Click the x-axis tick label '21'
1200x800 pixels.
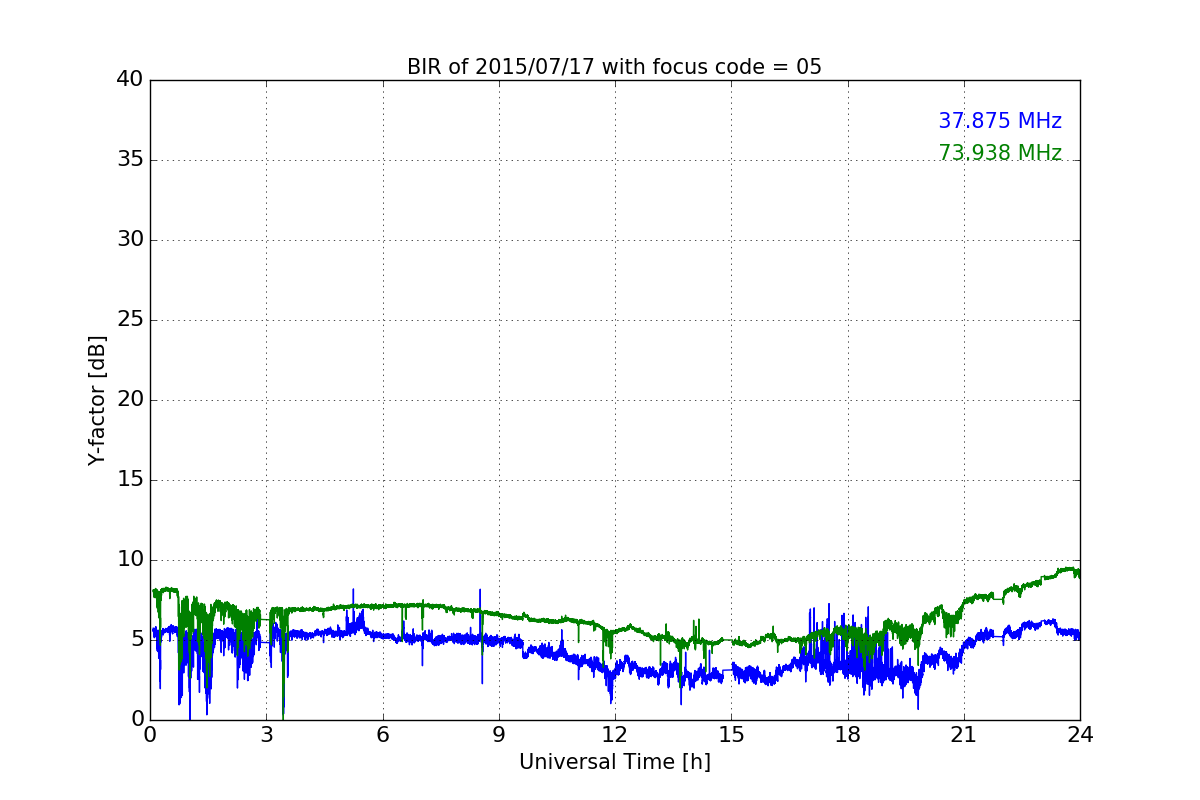point(964,734)
